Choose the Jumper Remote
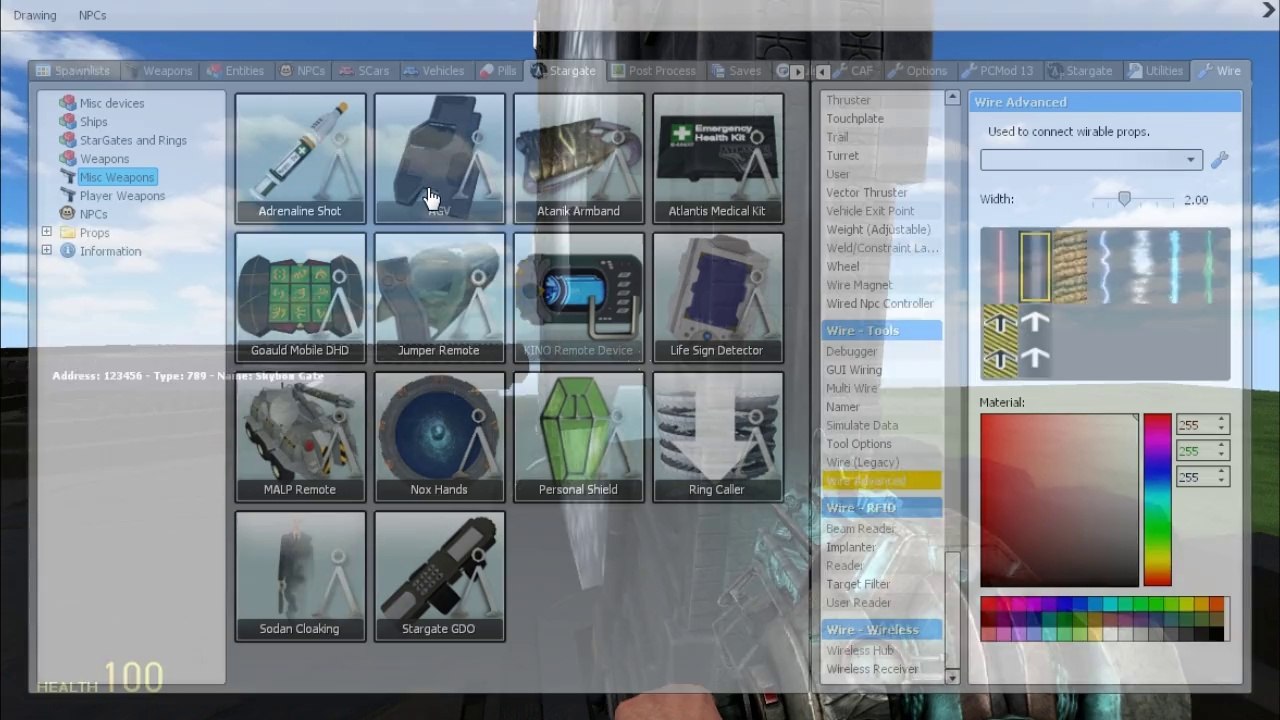Screen dimensions: 1280x720 pyautogui.click(x=439, y=297)
